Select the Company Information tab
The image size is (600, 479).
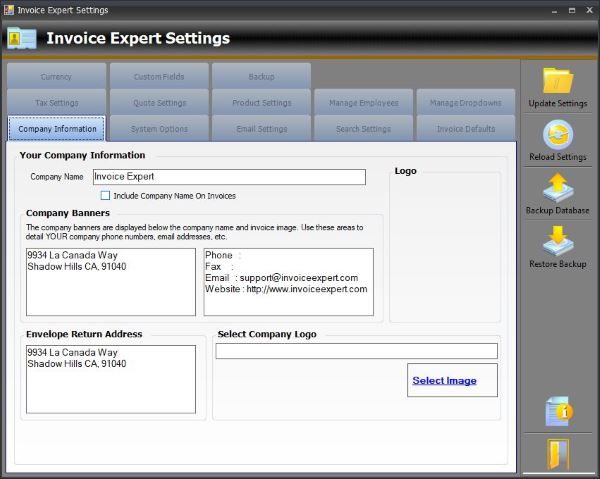click(57, 129)
